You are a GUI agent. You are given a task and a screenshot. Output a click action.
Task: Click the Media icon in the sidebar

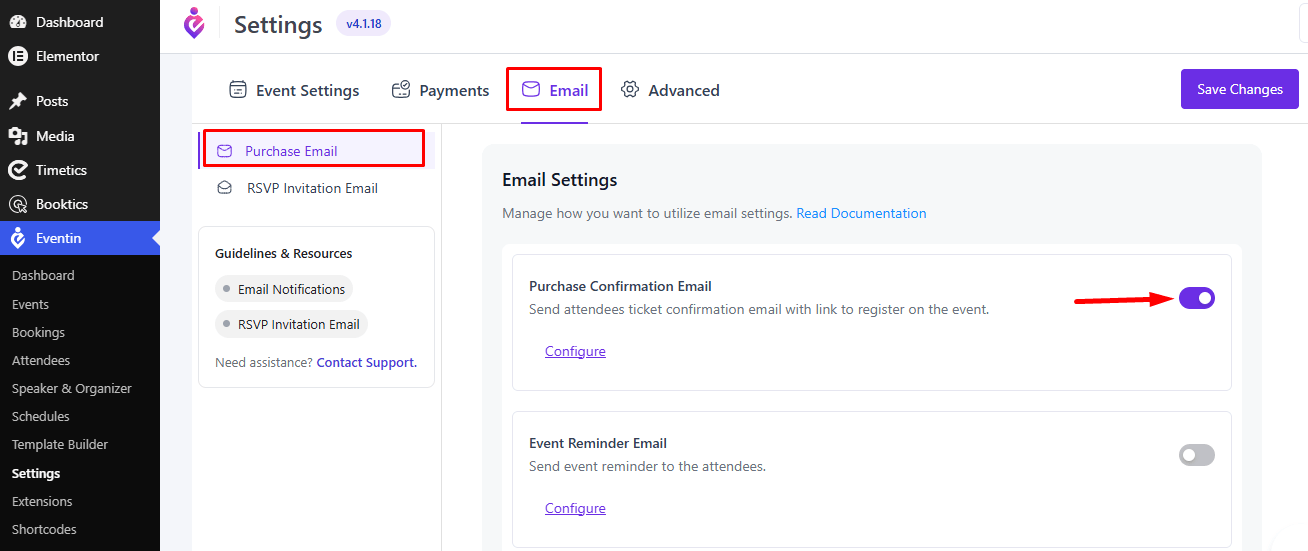click(18, 136)
